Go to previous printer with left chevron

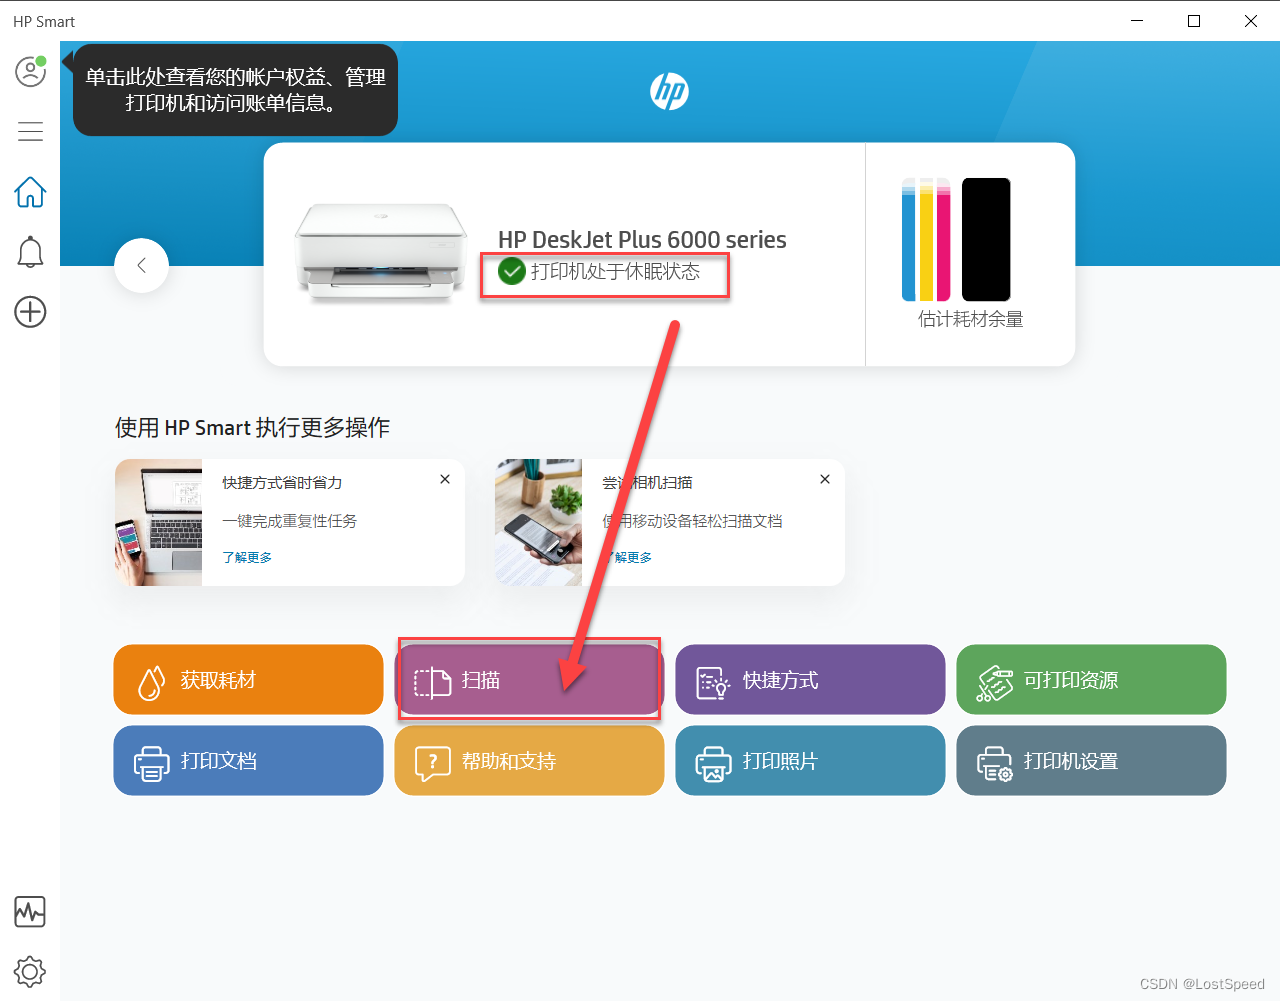point(141,265)
